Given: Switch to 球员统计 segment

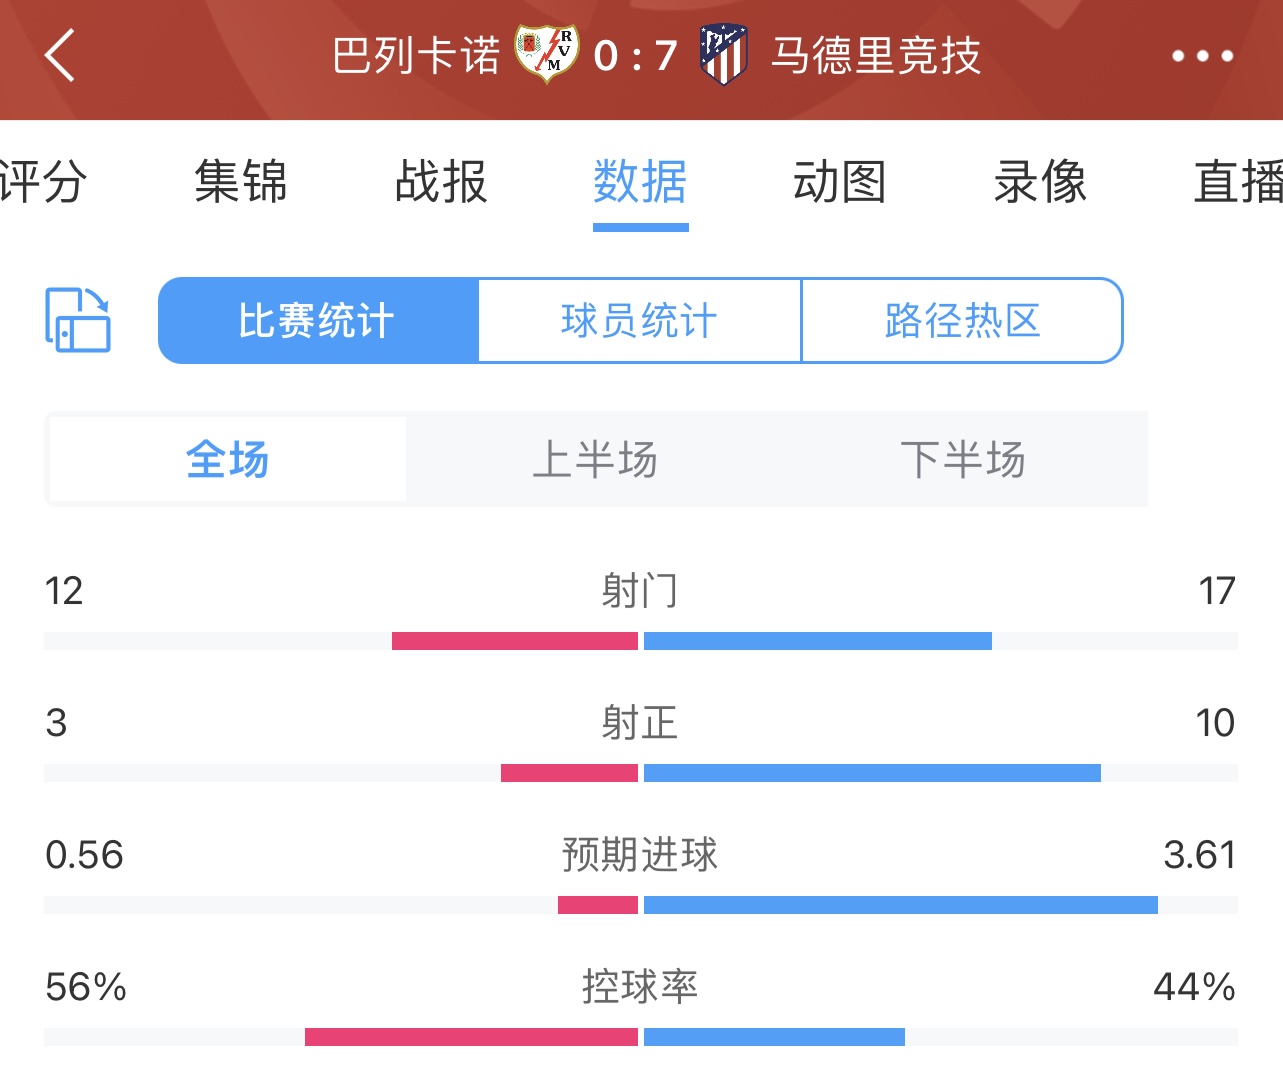Looking at the screenshot, I should tap(640, 321).
